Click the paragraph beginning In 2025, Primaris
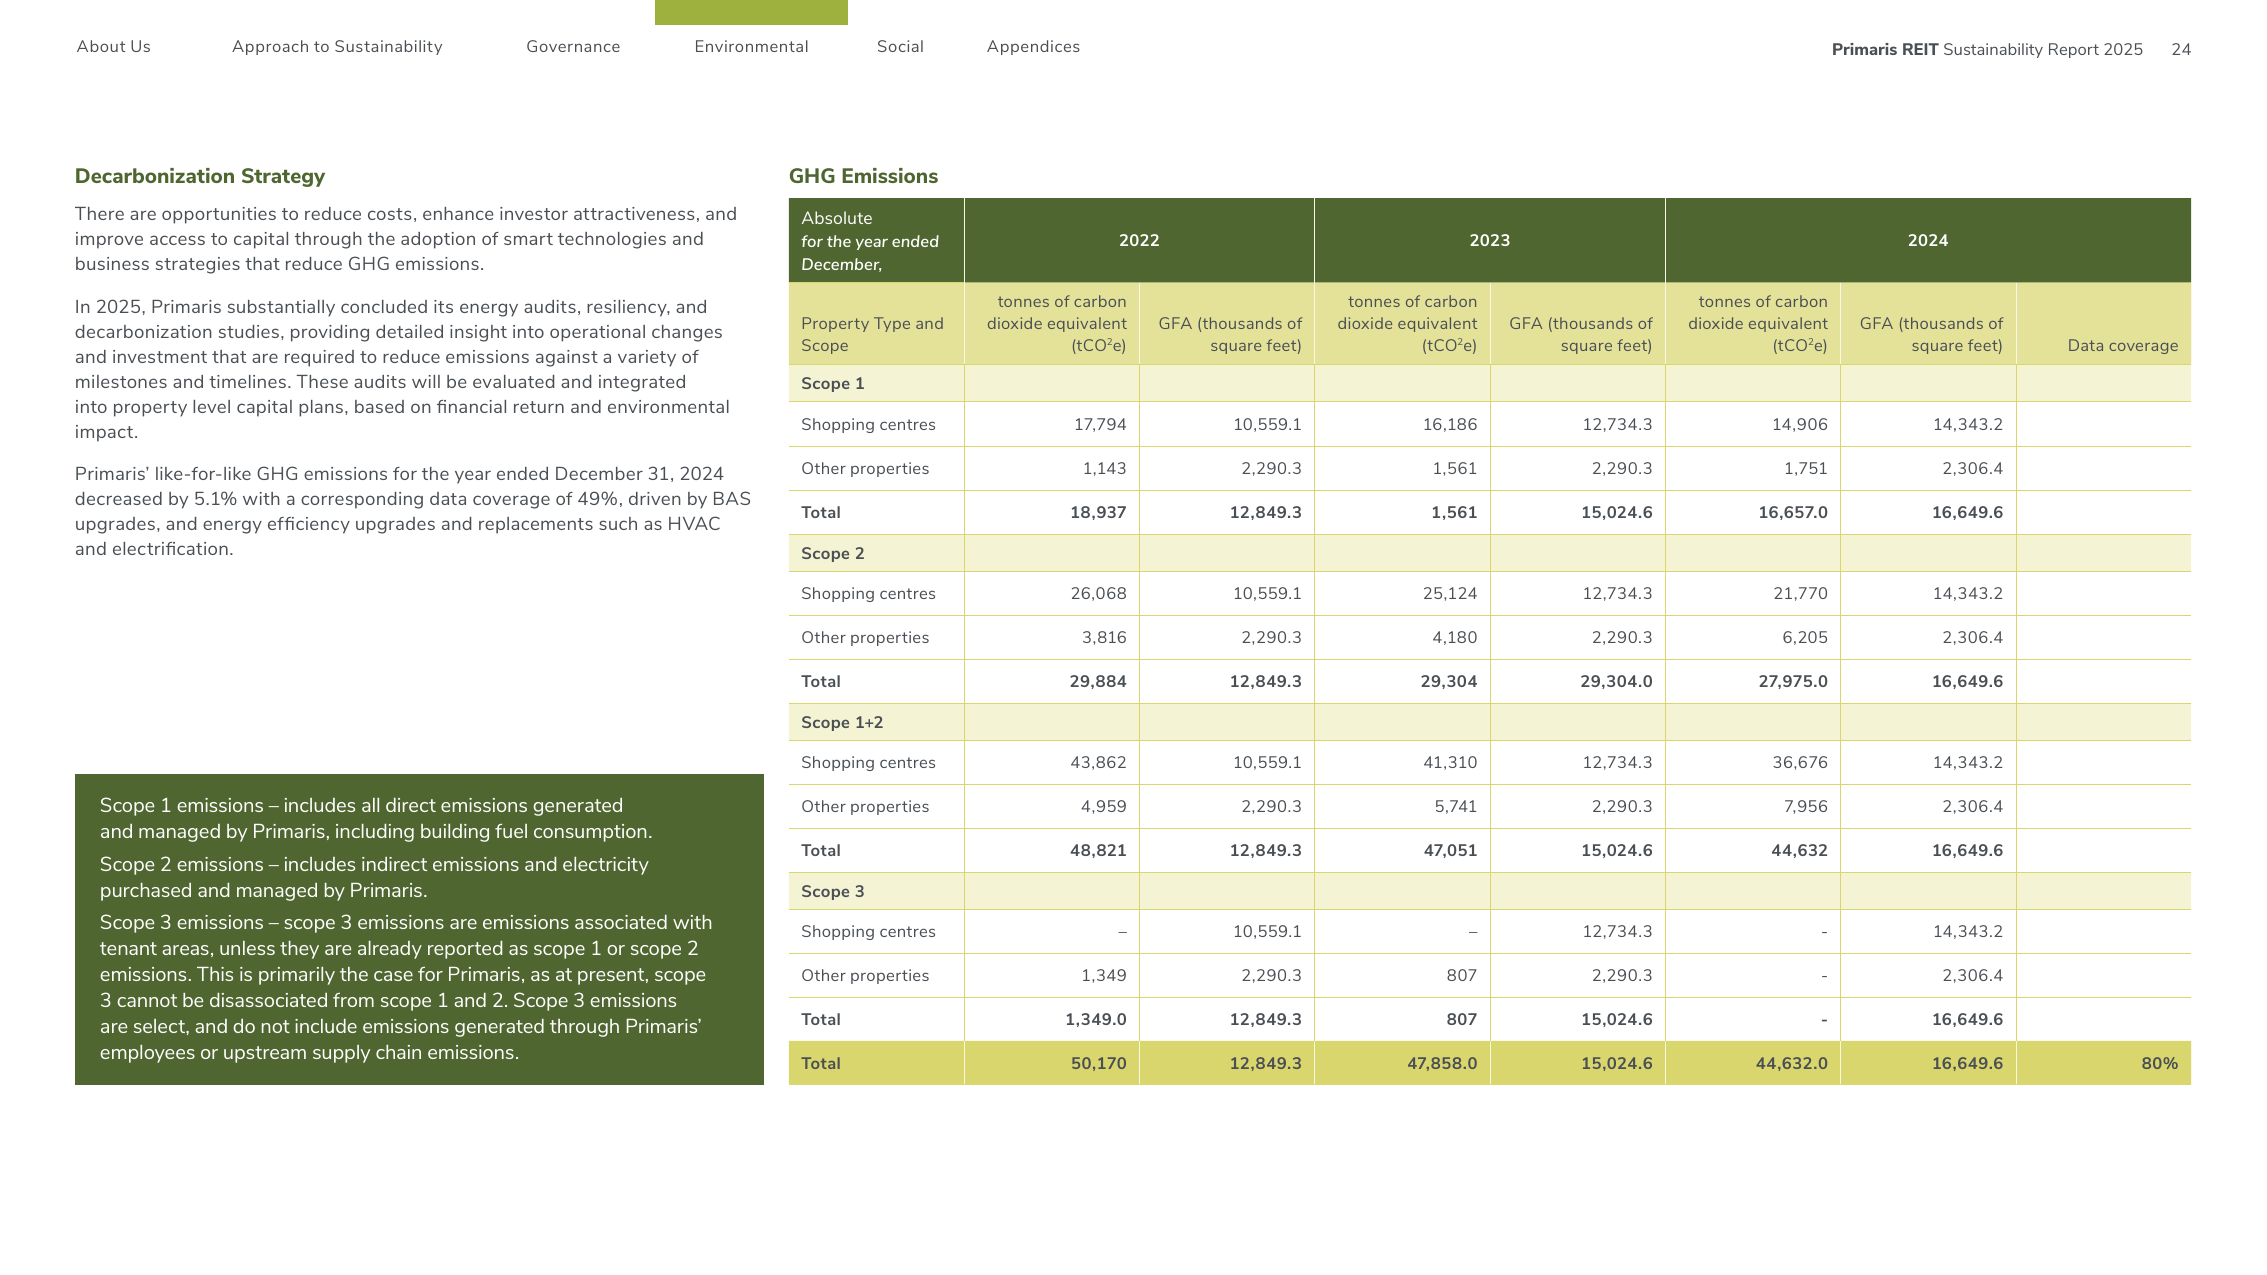2267x1275 pixels. [x=402, y=369]
